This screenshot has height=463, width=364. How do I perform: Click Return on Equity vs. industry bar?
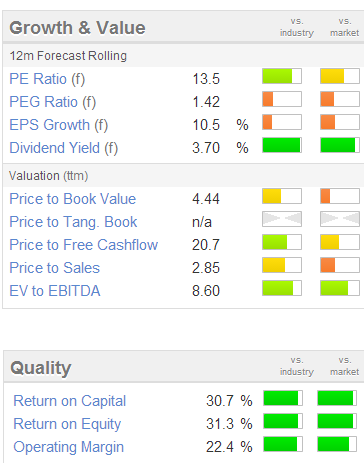point(283,421)
